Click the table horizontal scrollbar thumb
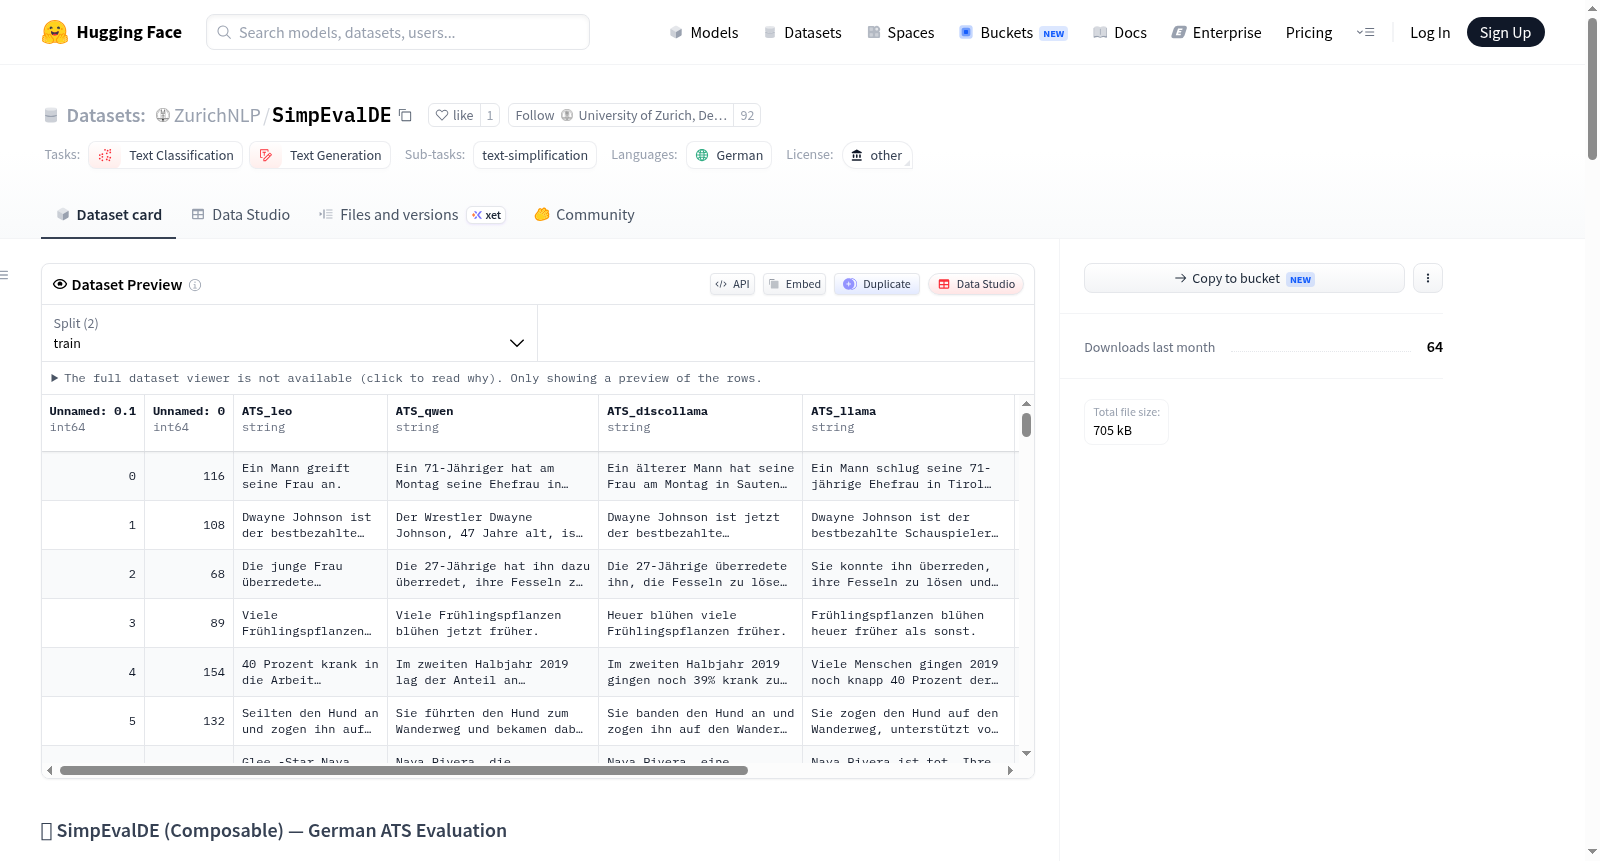1600x861 pixels. pos(404,770)
